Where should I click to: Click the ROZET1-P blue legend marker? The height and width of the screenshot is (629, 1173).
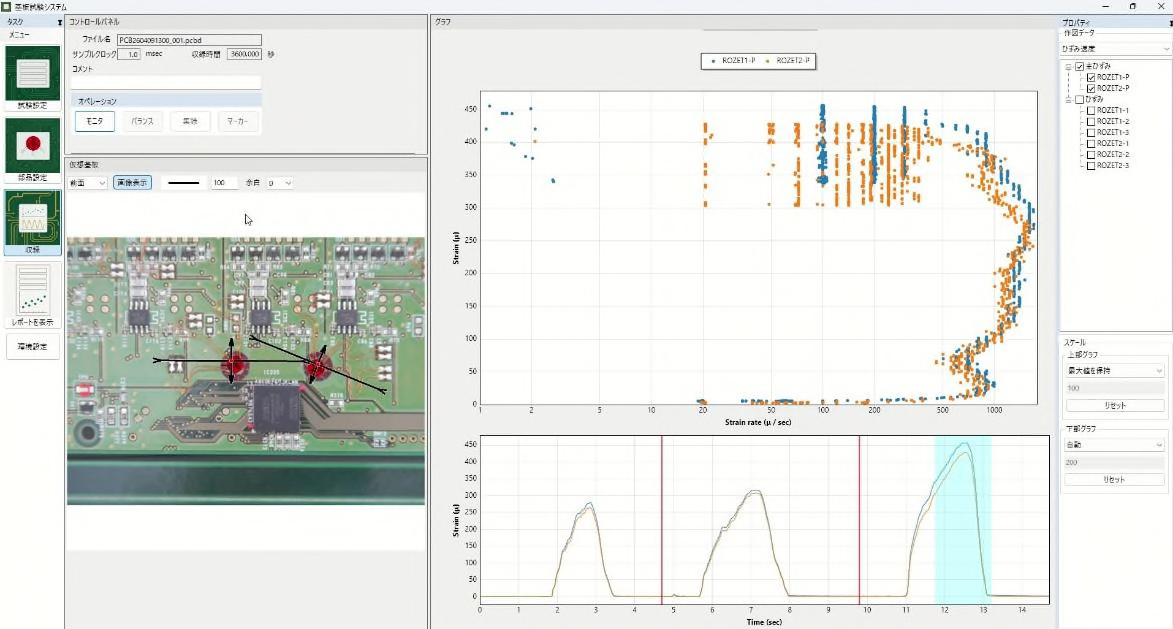tap(714, 61)
